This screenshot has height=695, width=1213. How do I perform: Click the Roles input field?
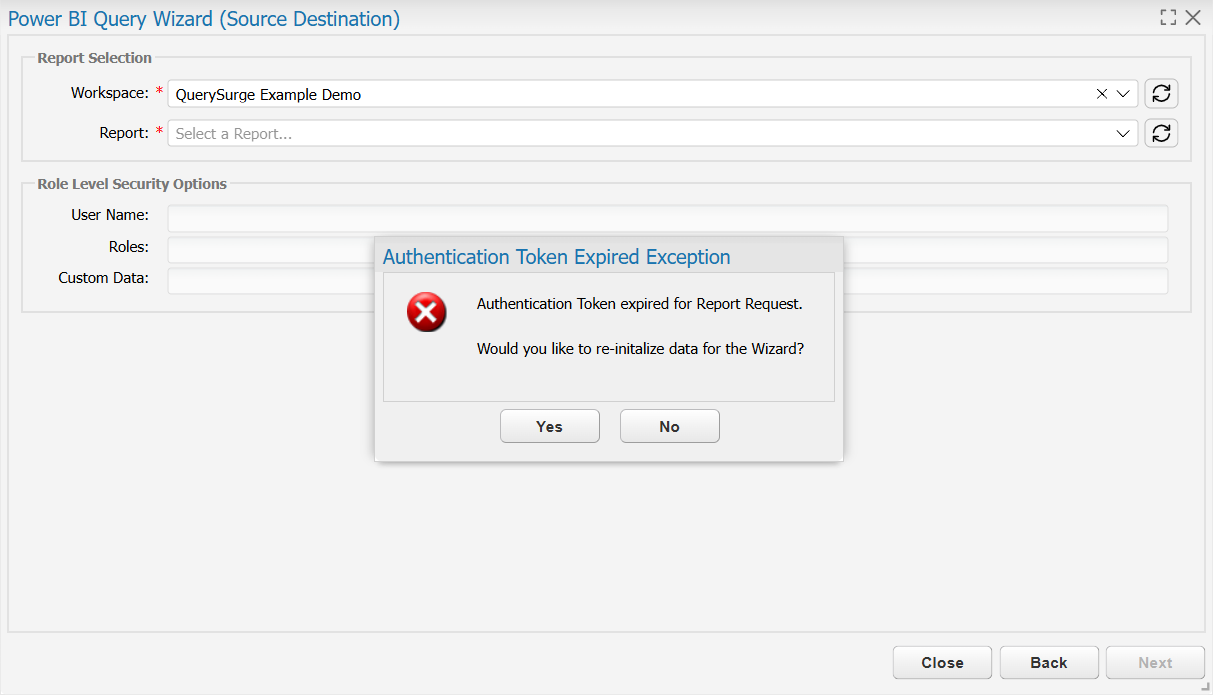coord(668,250)
